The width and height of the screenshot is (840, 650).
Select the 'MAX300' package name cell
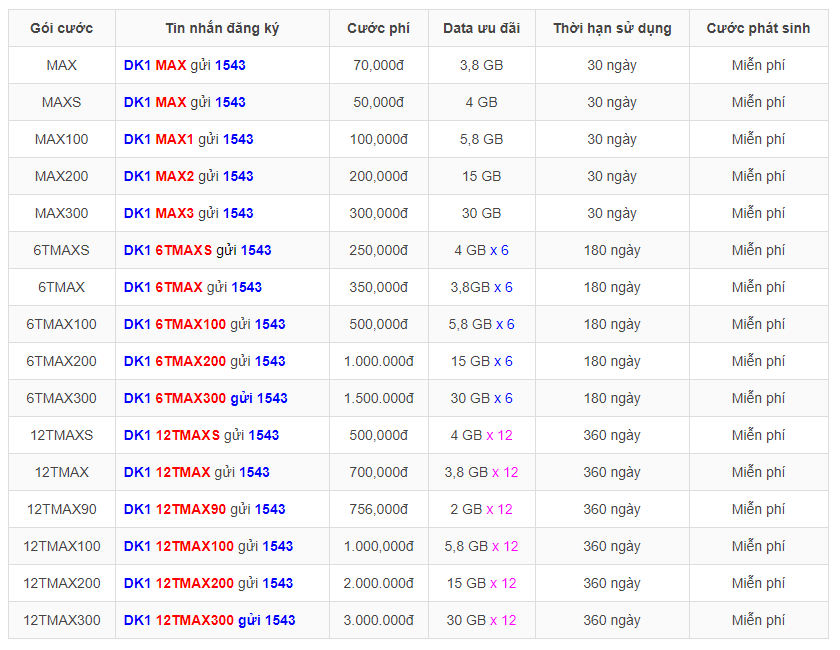[62, 213]
